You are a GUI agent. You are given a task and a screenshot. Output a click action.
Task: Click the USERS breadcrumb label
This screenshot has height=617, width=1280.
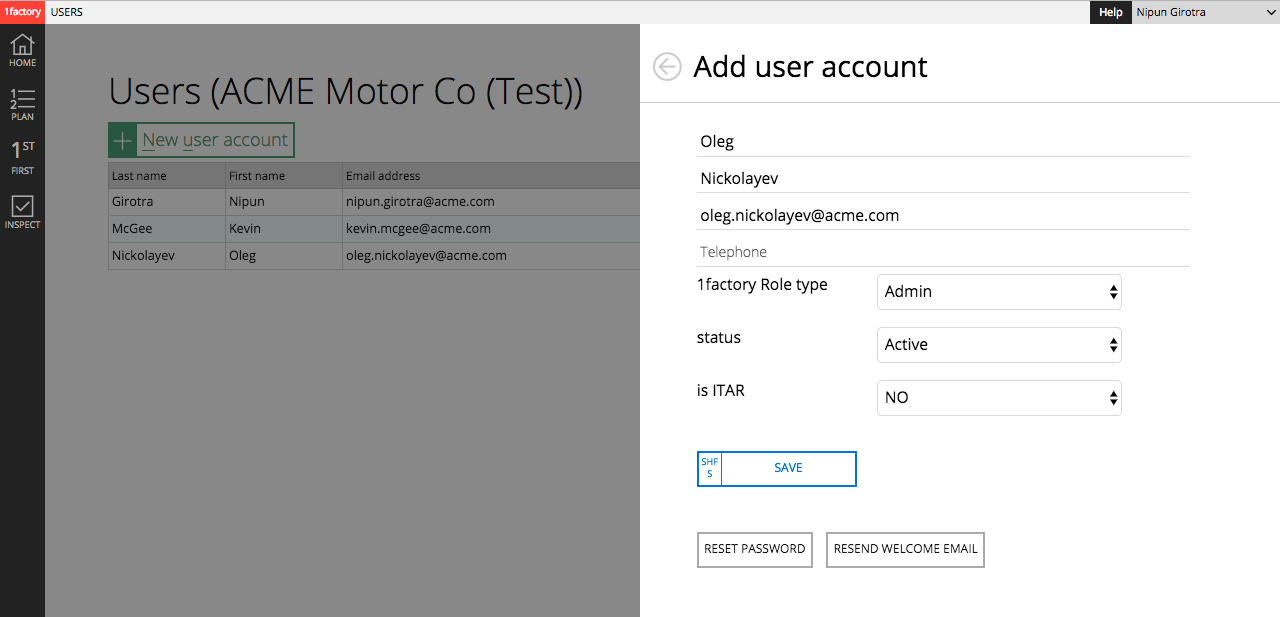pyautogui.click(x=67, y=12)
